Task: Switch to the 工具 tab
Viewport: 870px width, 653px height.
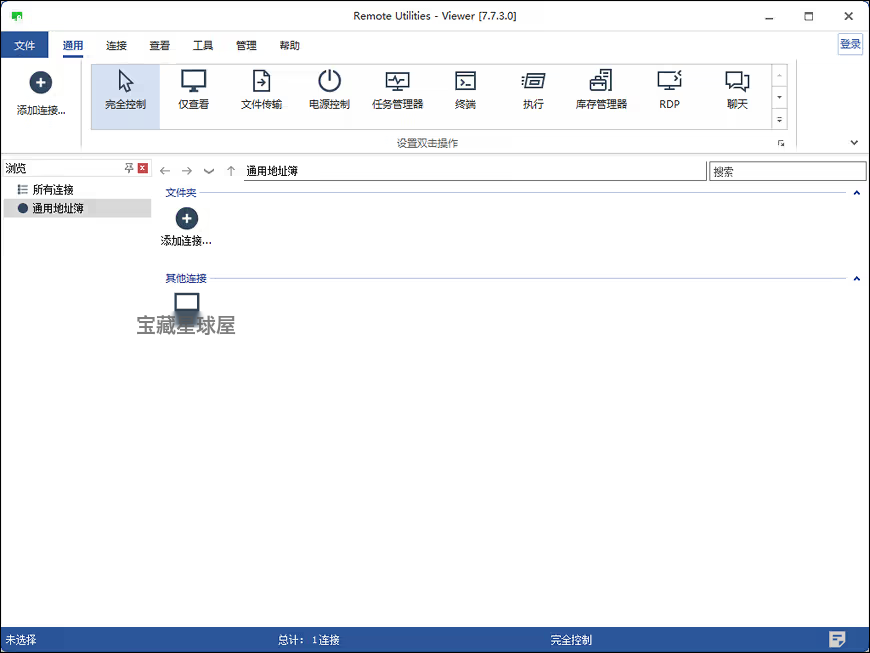Action: (x=203, y=45)
